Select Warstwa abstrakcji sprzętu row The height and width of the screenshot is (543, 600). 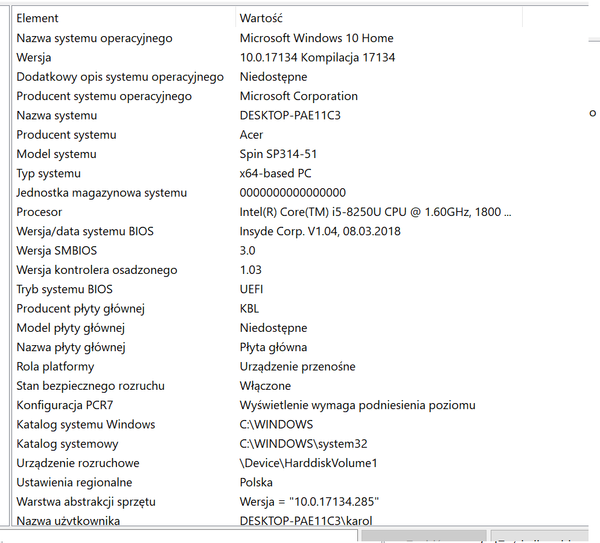coord(86,502)
